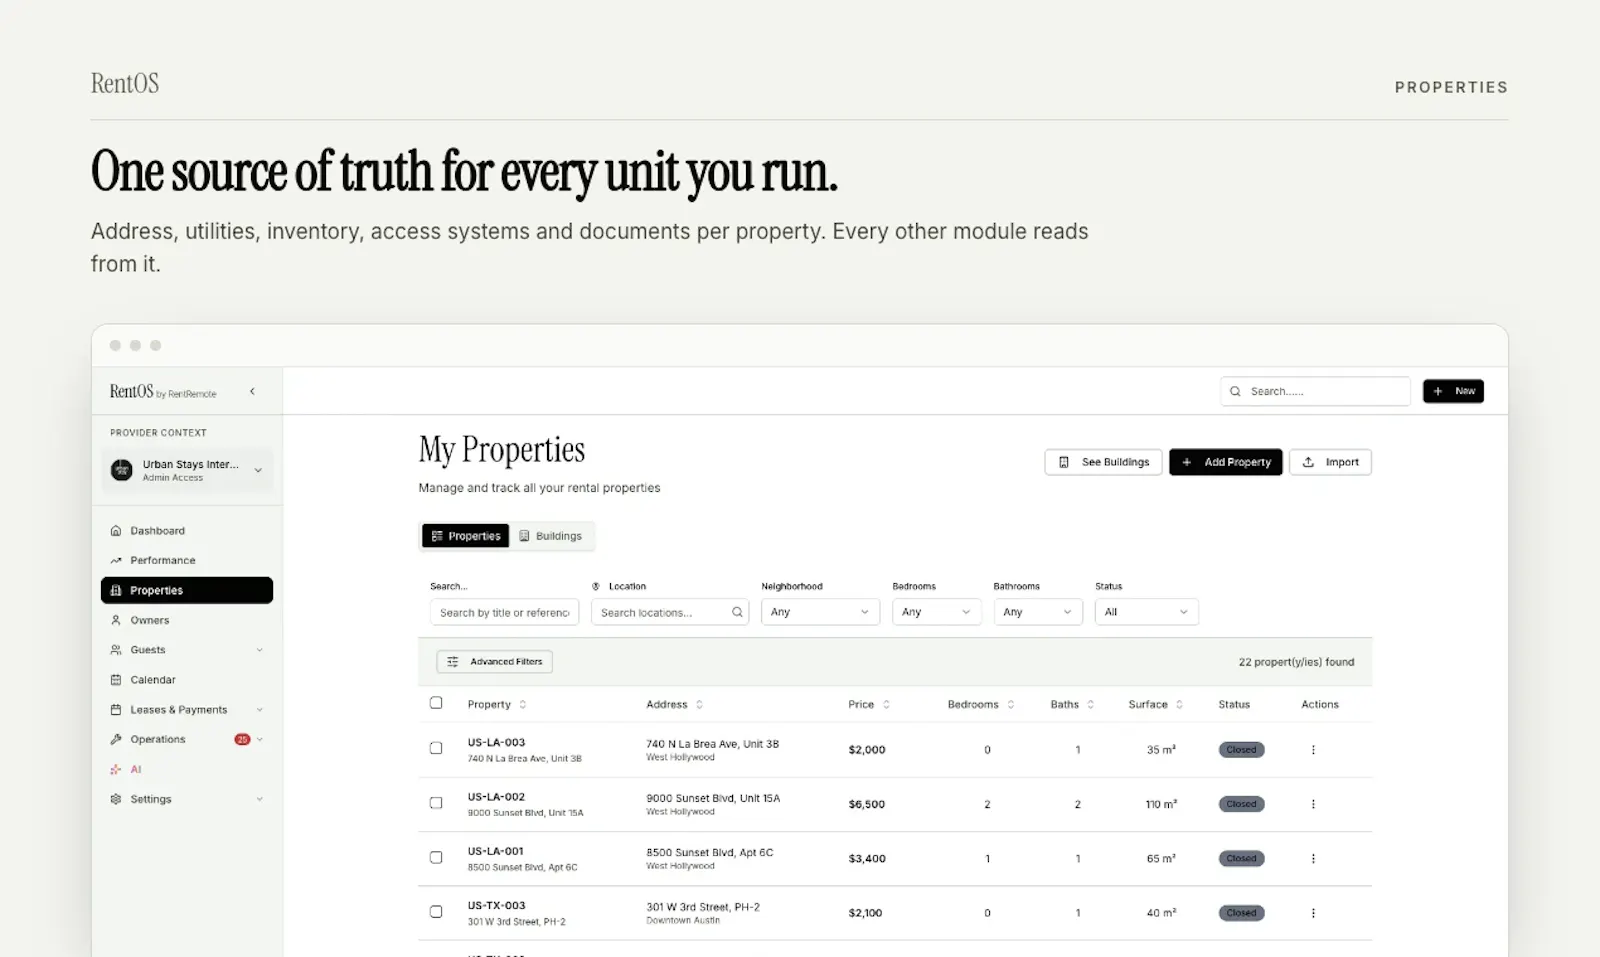Viewport: 1600px width, 957px height.
Task: Click PROPERTIES link in page header
Action: (x=1451, y=87)
